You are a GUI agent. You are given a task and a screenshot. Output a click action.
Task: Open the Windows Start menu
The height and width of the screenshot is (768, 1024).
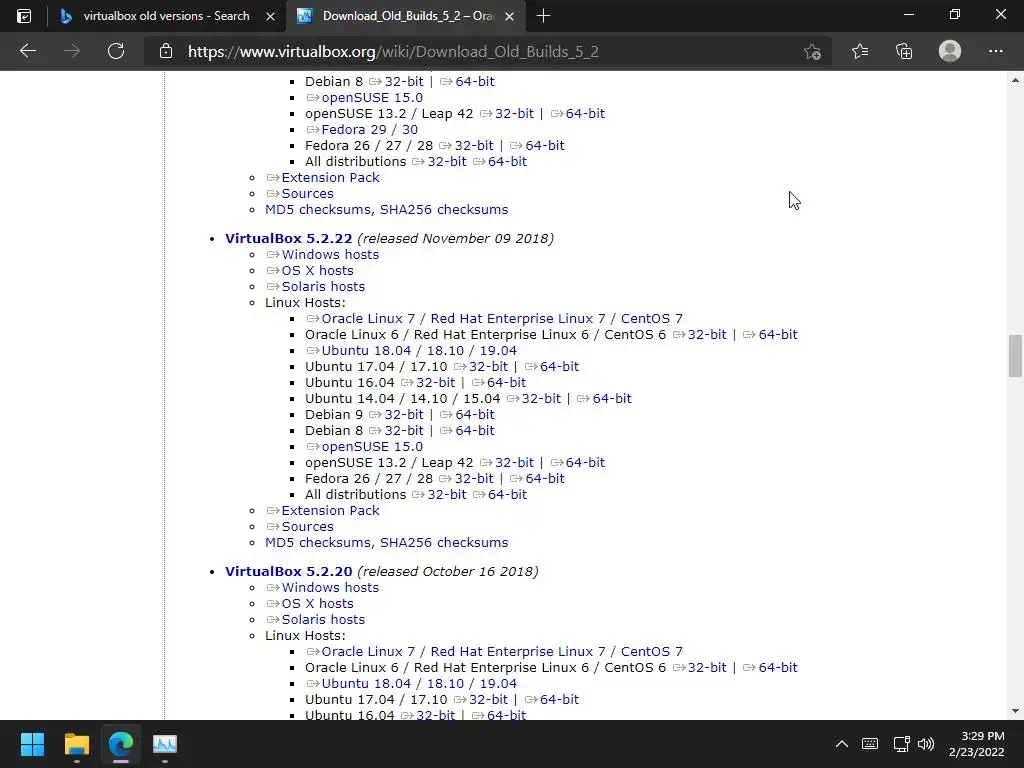(32, 744)
